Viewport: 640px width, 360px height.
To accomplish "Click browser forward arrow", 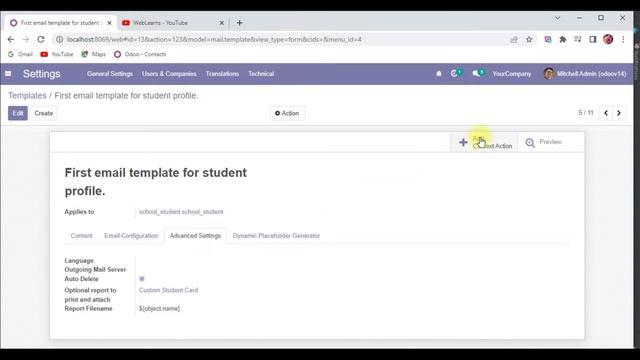I will 26,40.
